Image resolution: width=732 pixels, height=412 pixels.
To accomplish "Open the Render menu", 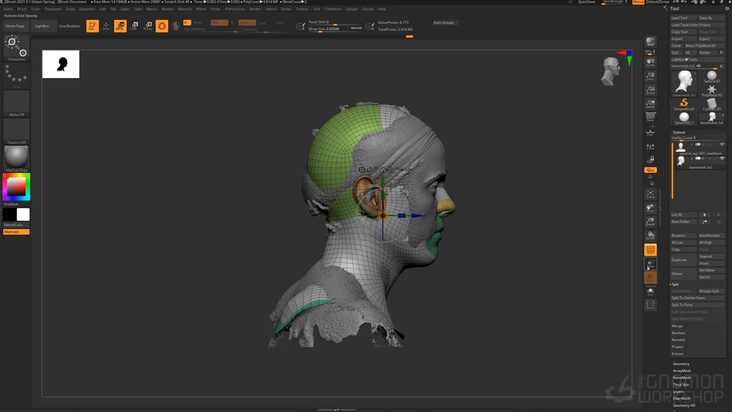I will tap(255, 9).
